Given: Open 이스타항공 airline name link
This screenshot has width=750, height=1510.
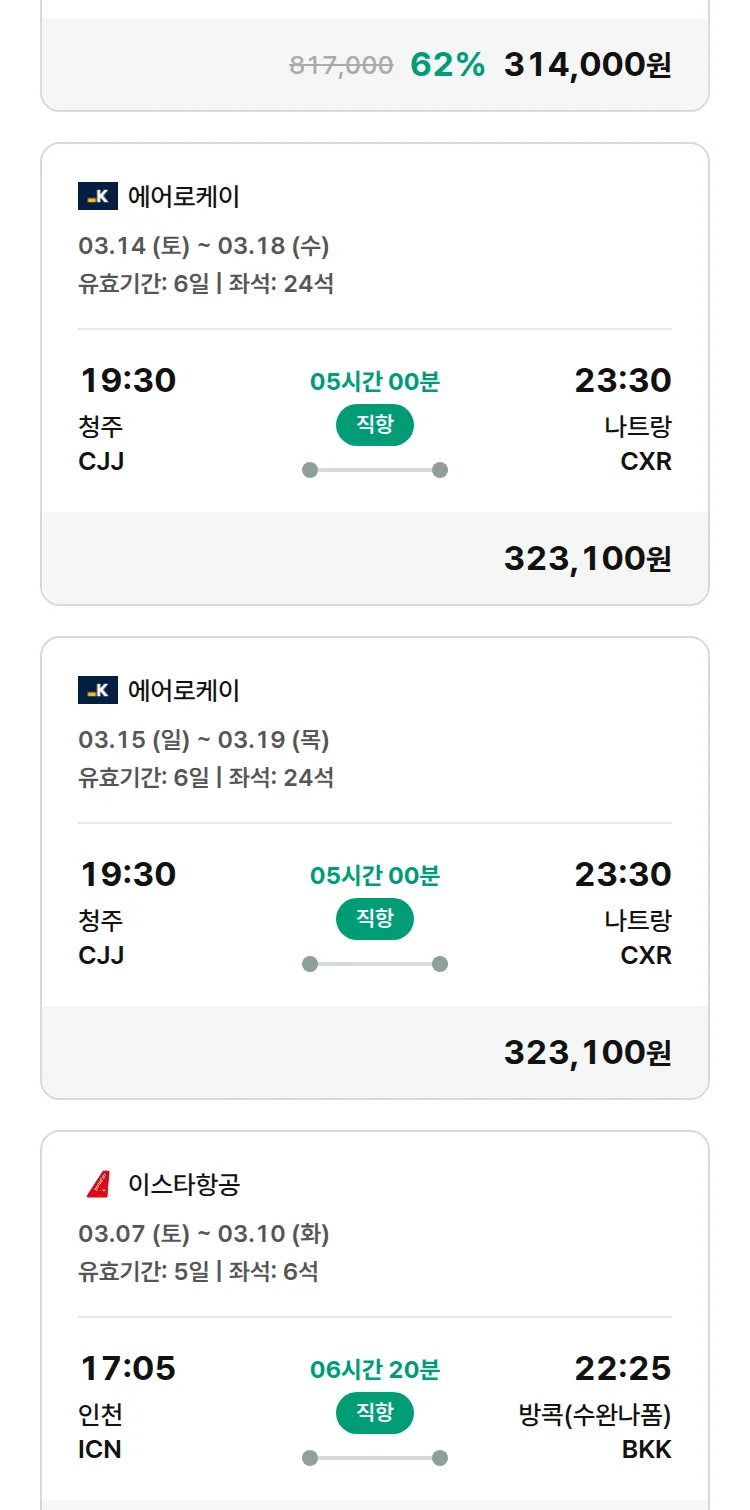Looking at the screenshot, I should 184,1185.
